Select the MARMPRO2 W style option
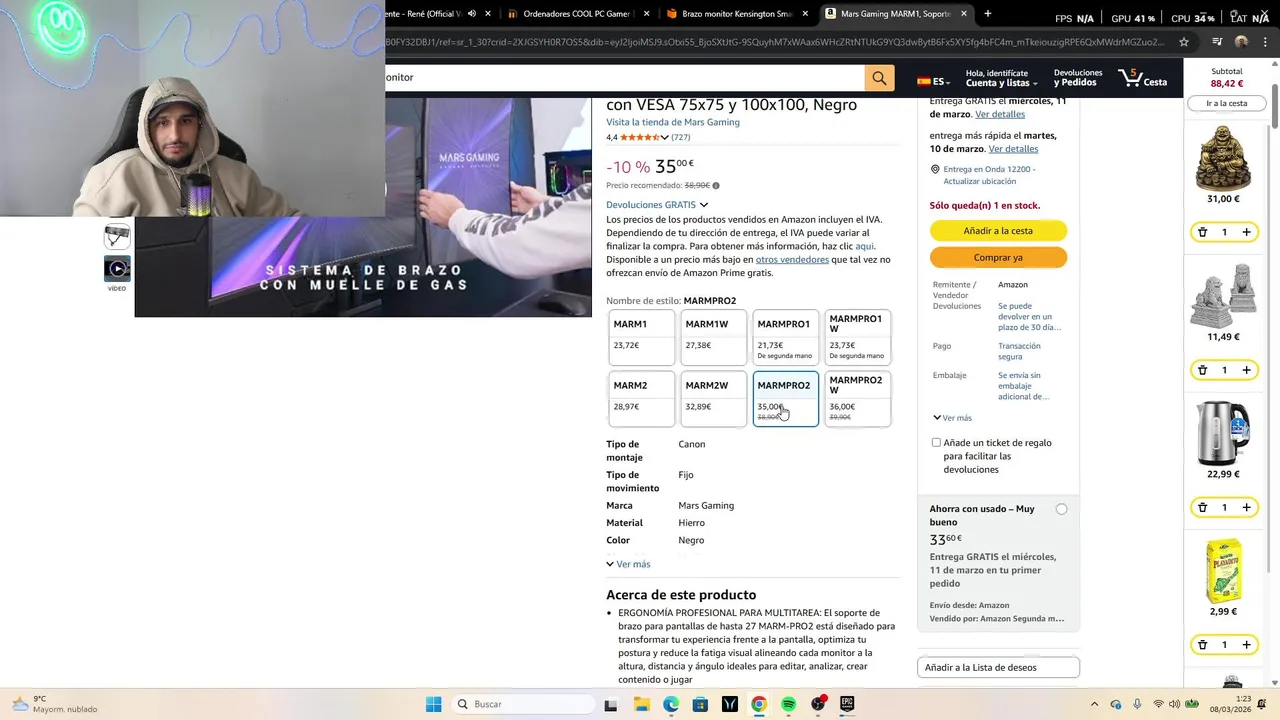This screenshot has height=720, width=1280. pyautogui.click(x=857, y=399)
